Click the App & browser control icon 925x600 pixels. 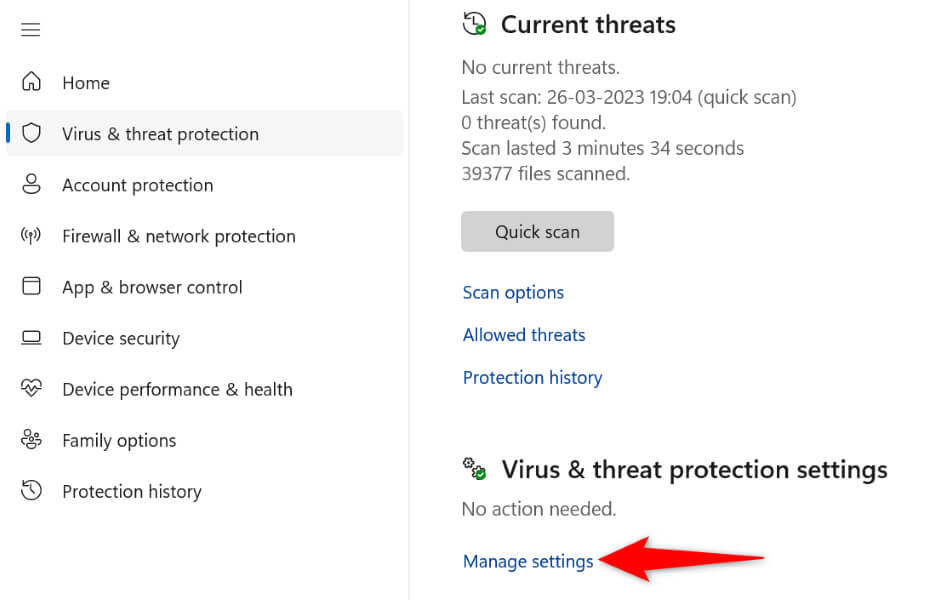[x=32, y=287]
